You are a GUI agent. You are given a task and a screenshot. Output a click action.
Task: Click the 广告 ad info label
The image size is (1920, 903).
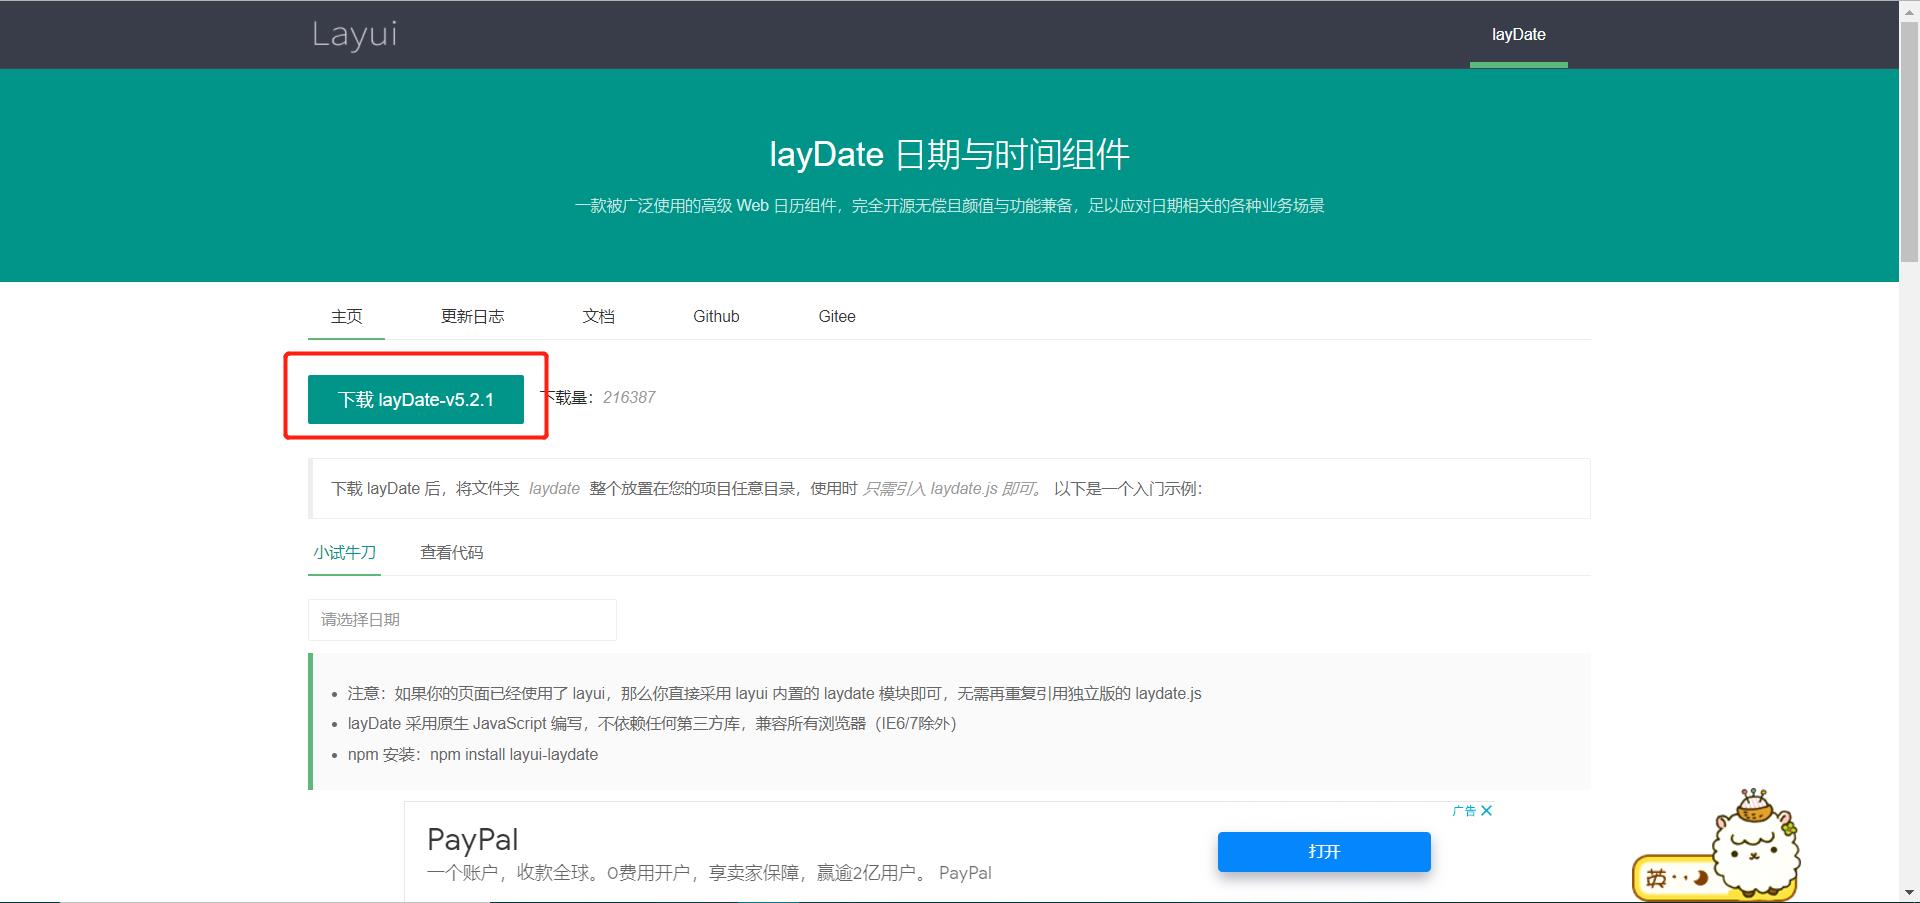click(x=1464, y=810)
